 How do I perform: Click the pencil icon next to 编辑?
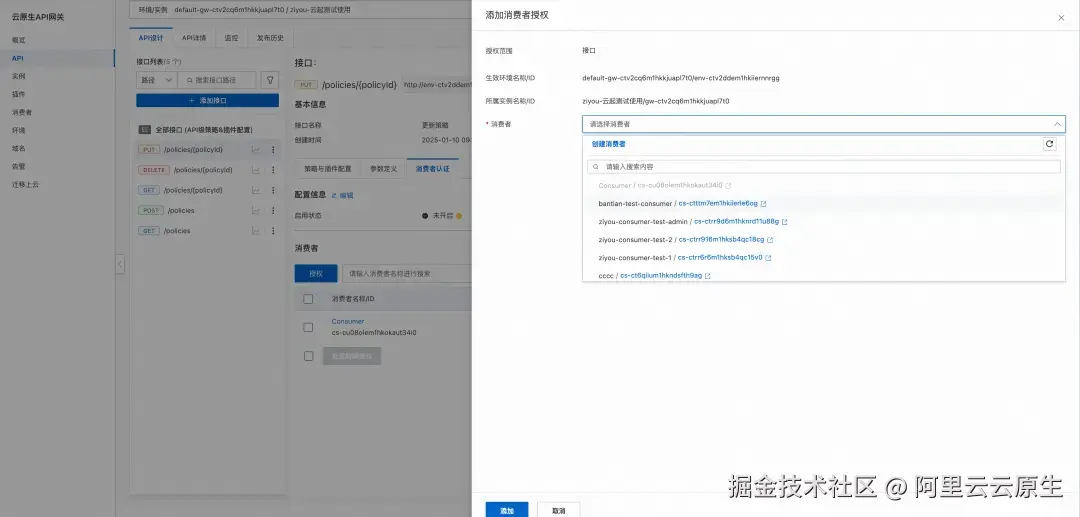click(x=335, y=196)
